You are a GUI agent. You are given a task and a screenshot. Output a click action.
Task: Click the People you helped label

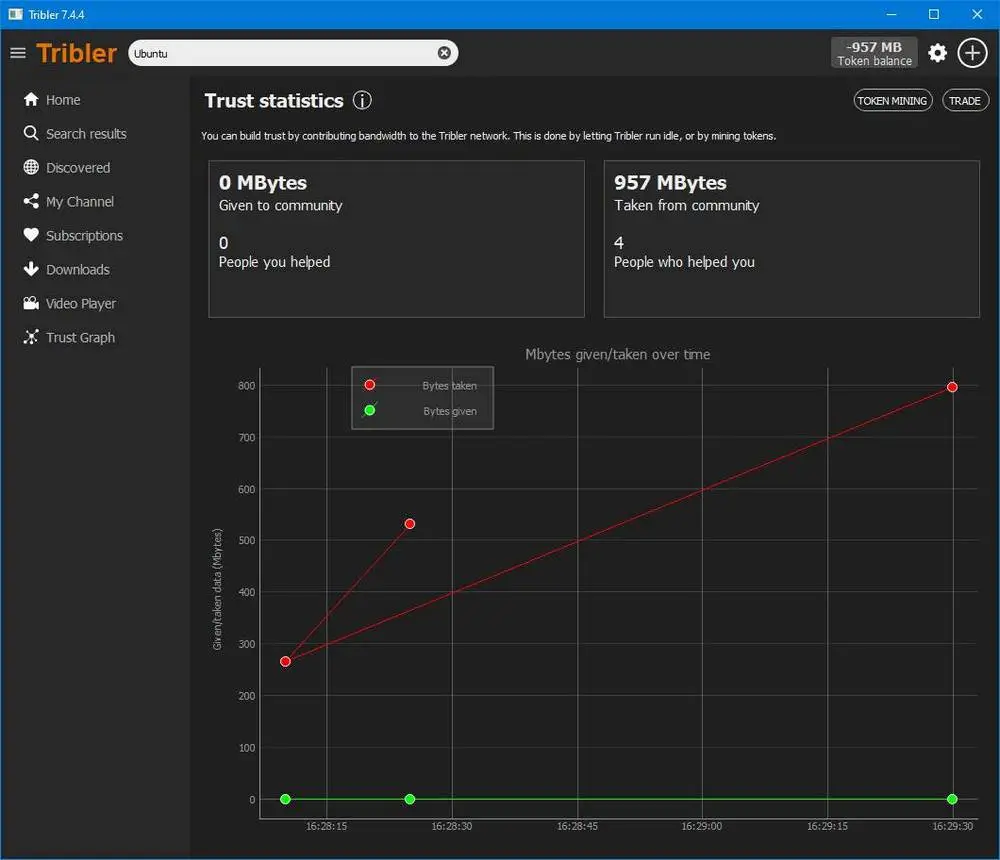[274, 262]
